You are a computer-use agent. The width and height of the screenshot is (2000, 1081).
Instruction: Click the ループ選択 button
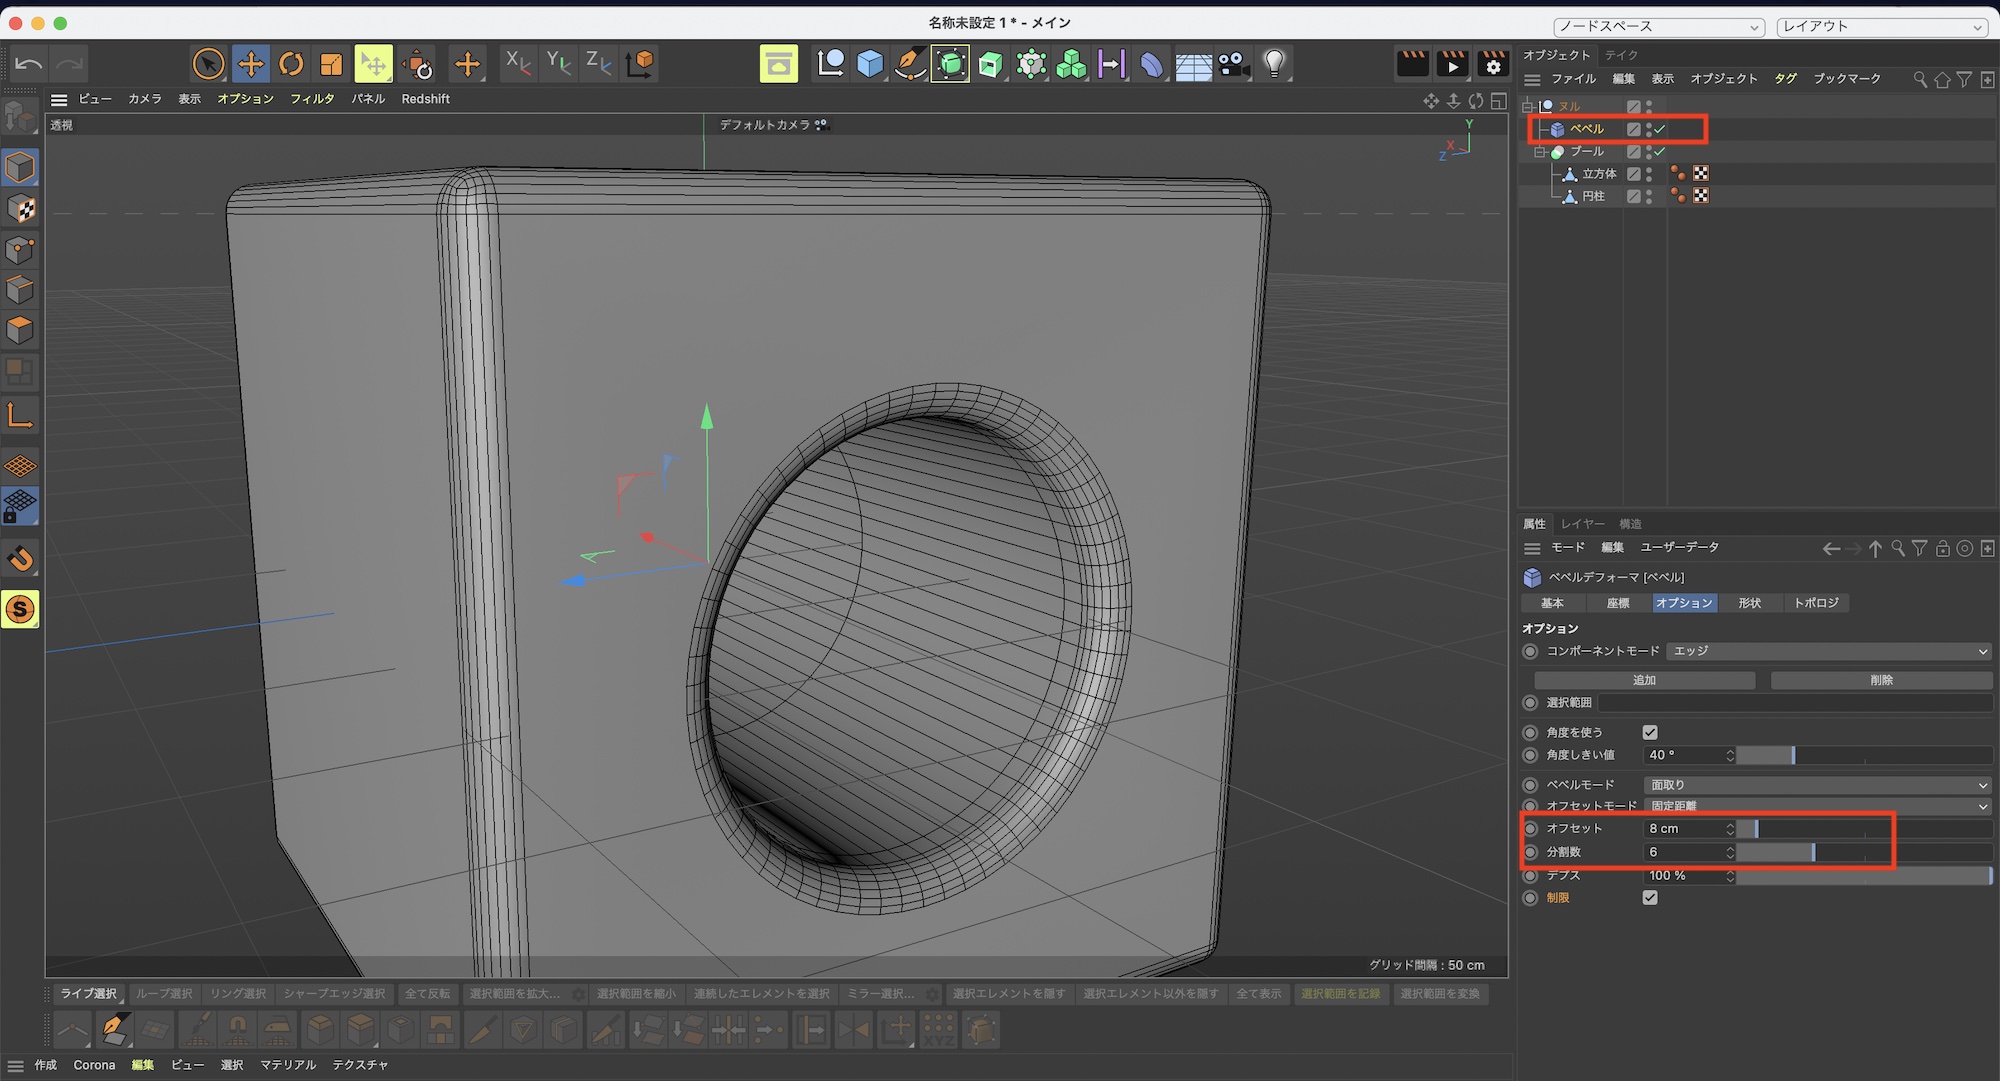click(164, 993)
